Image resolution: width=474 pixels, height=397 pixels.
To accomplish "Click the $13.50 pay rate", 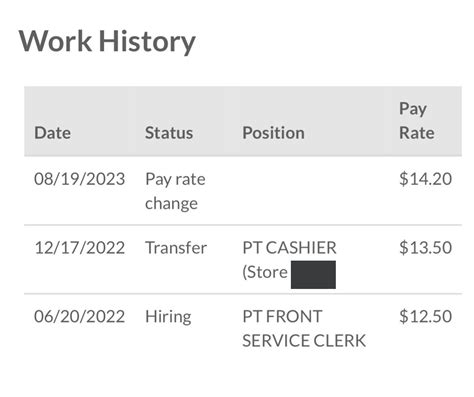I will 425,248.
